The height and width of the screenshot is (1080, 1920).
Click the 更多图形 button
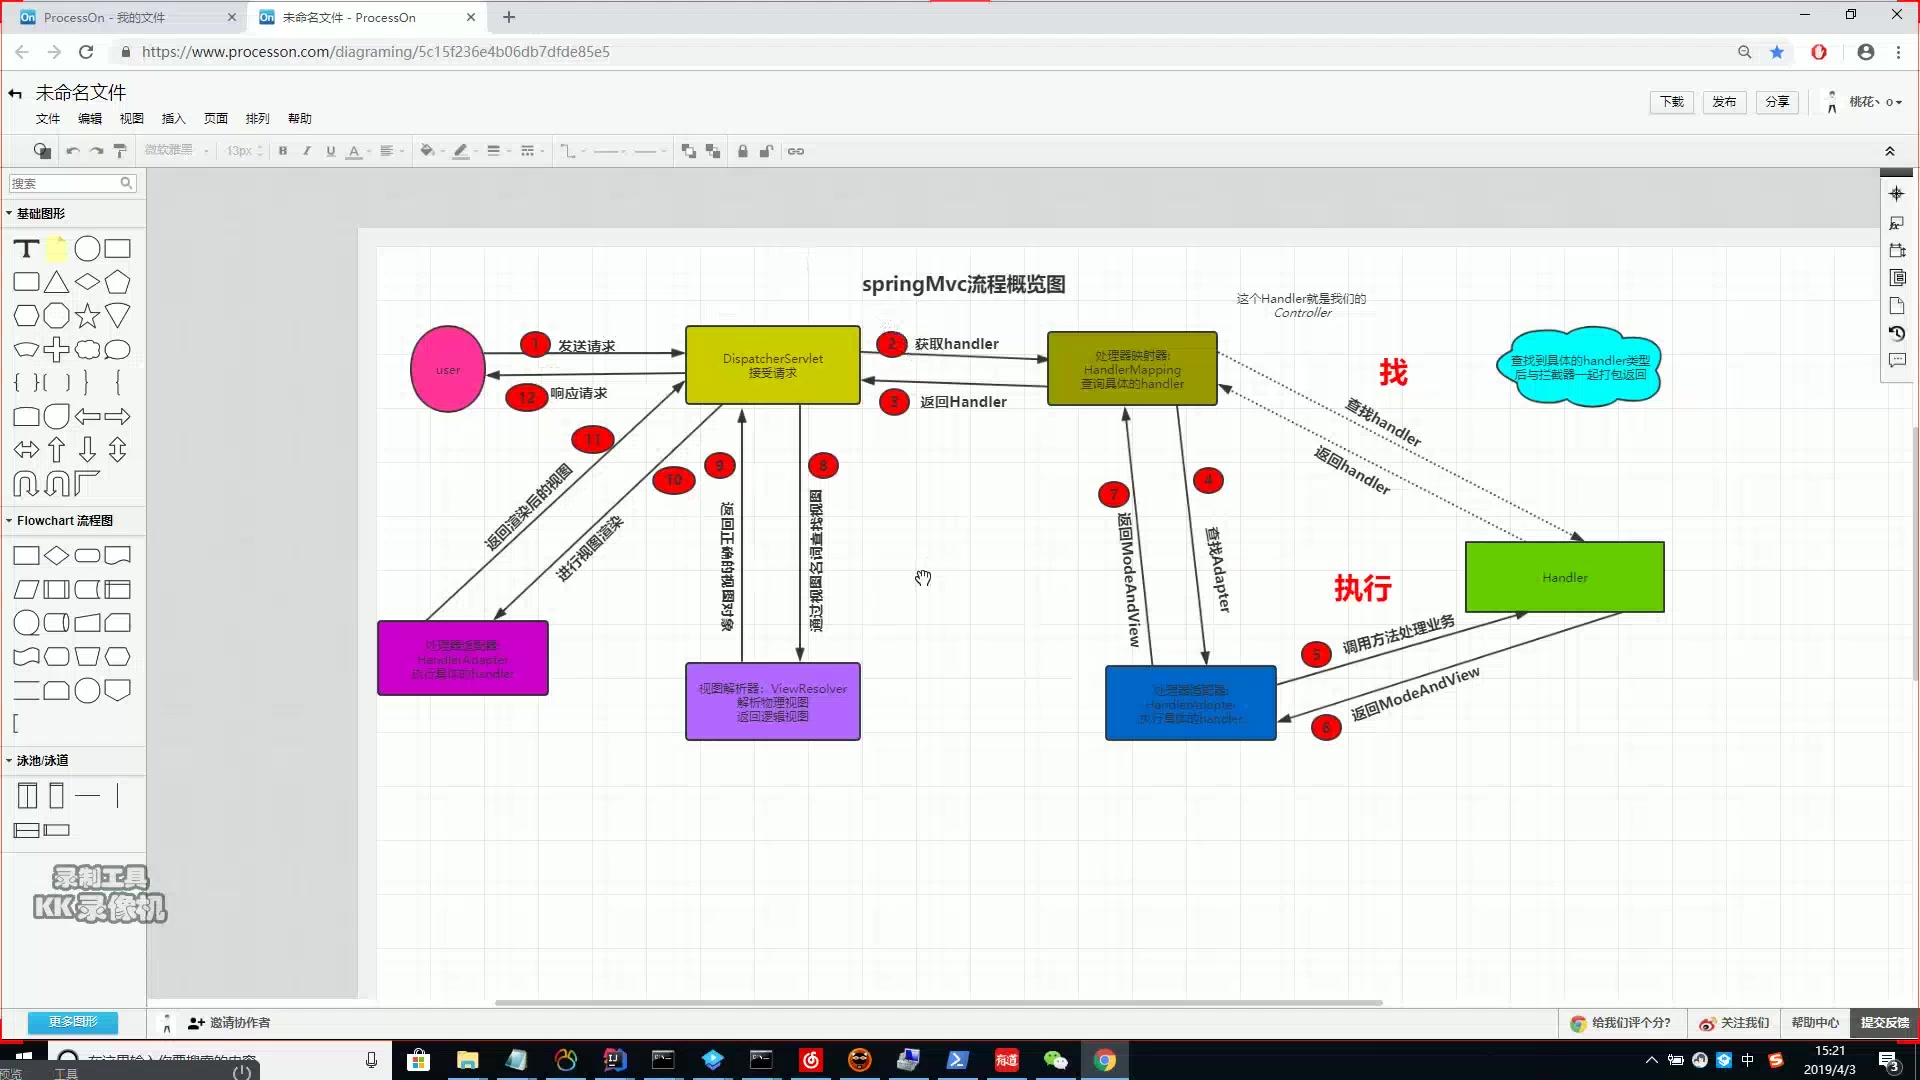pyautogui.click(x=73, y=1022)
